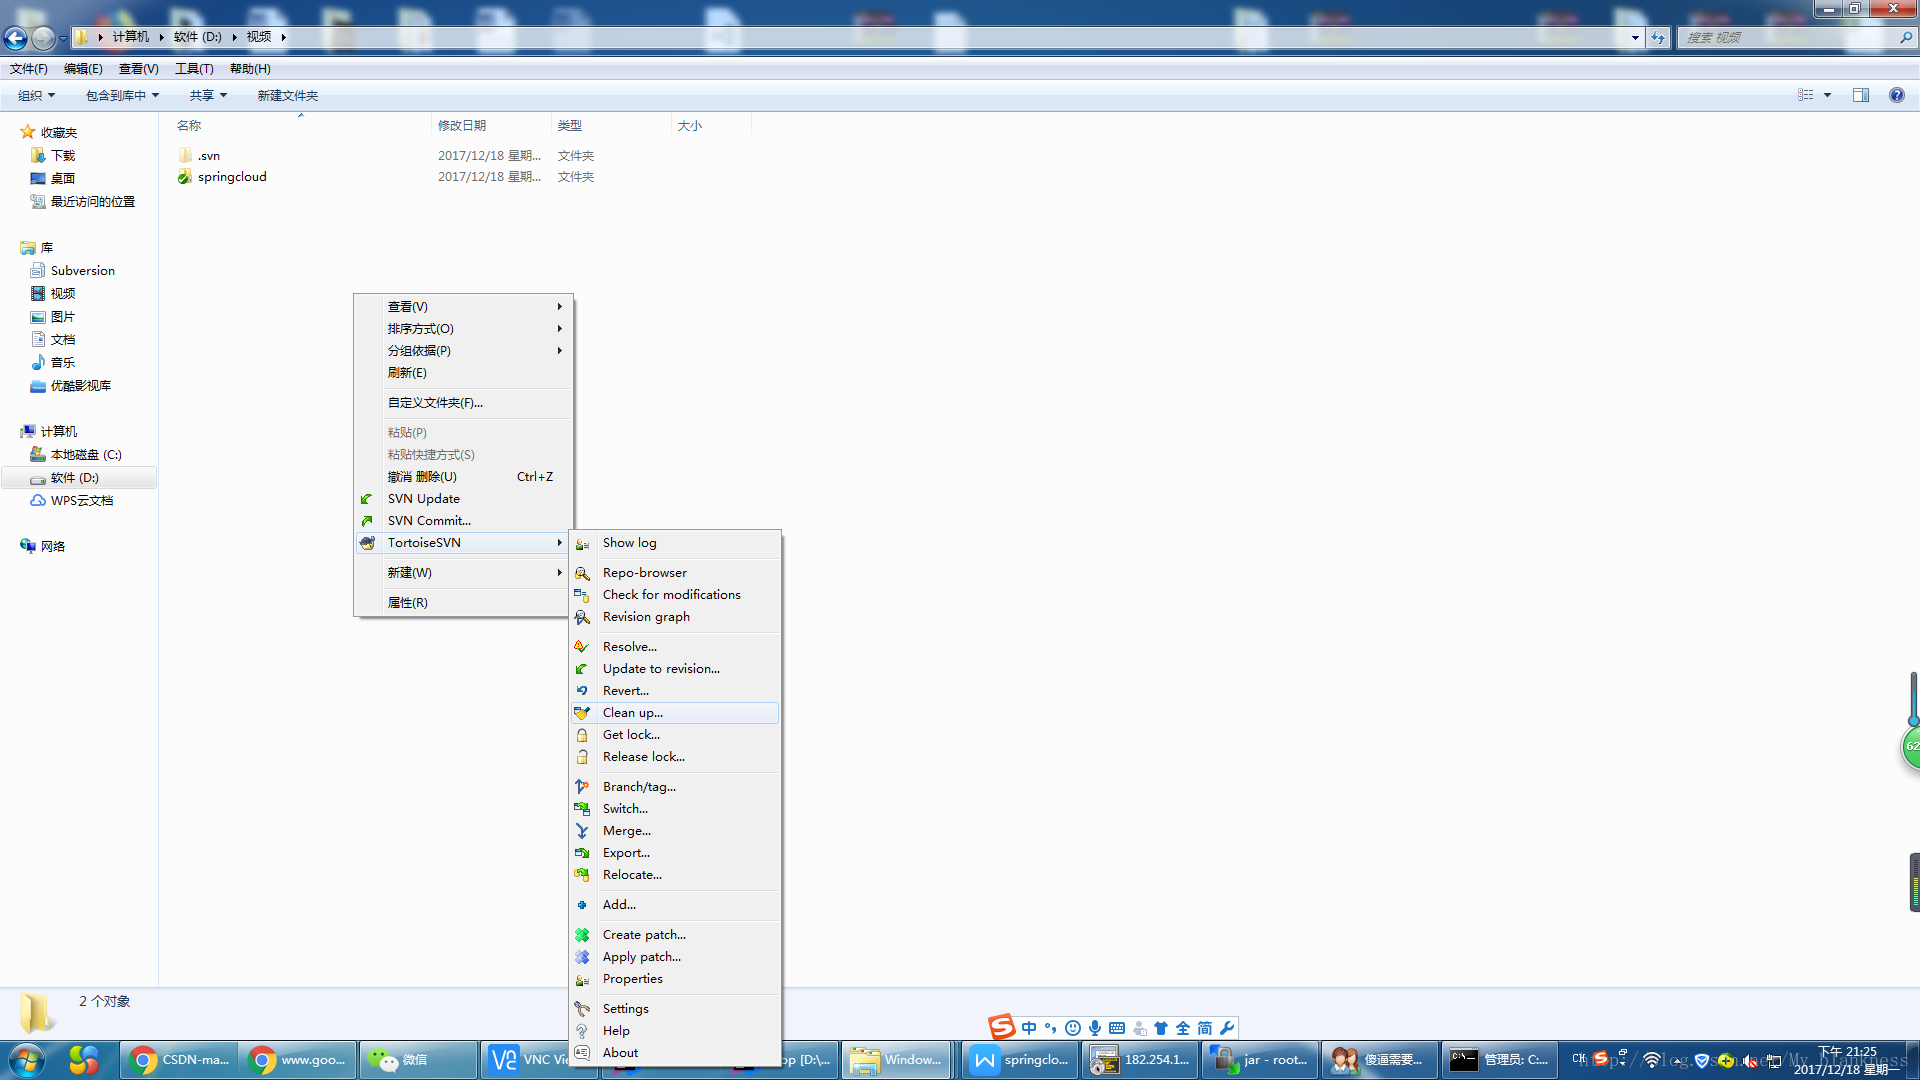Toggle the preview pane button

(x=1861, y=95)
